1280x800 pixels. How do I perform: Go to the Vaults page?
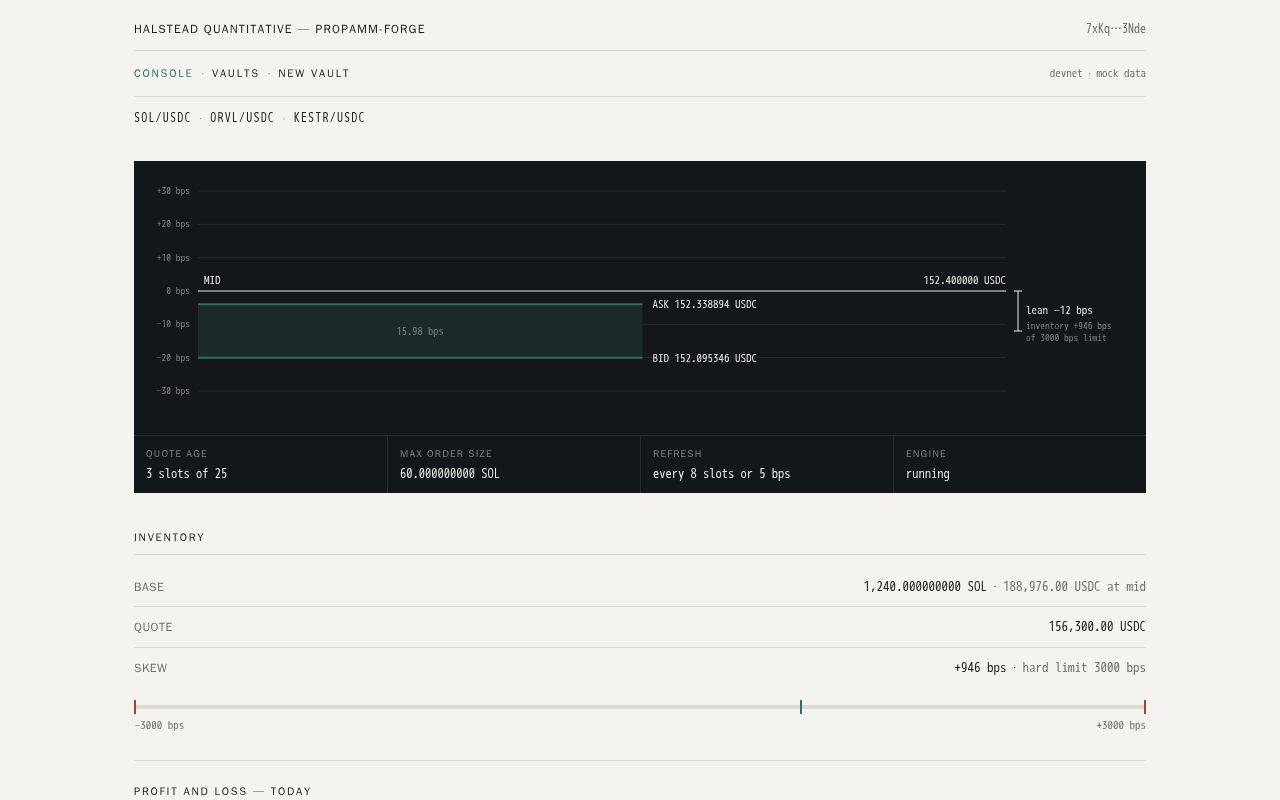coord(235,74)
